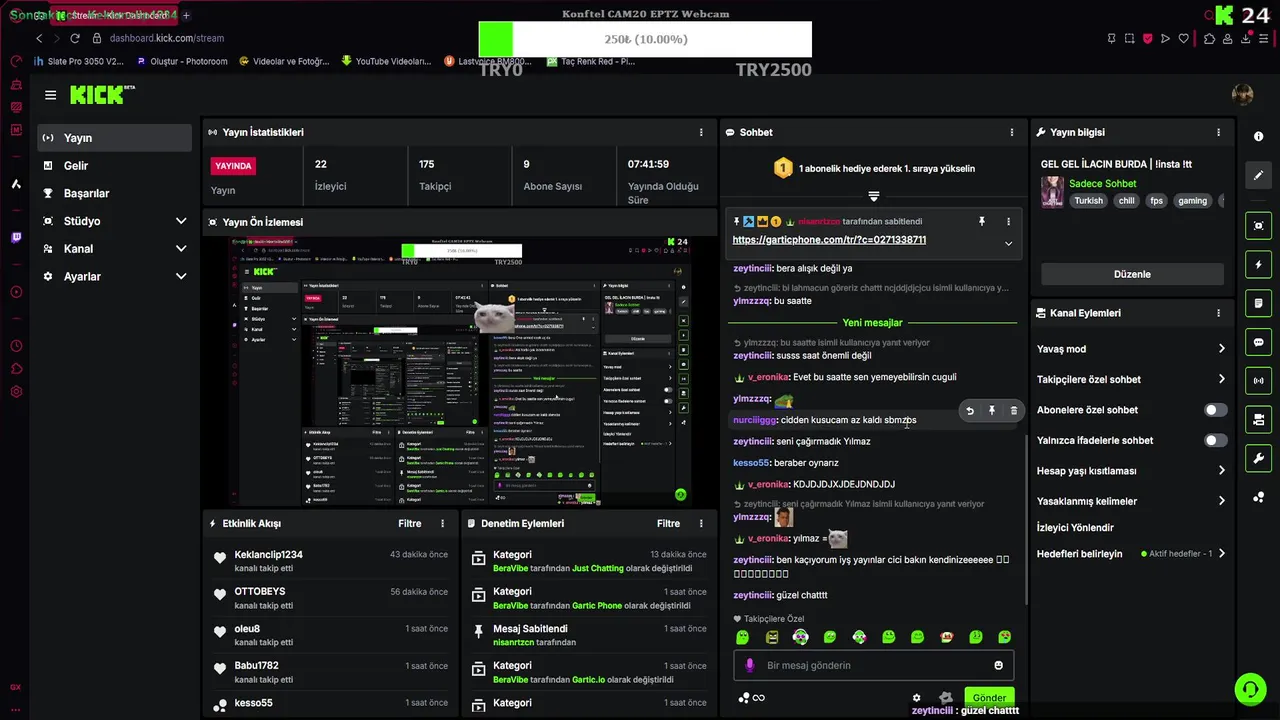Viewport: 1280px width, 720px height.
Task: Open the garticphone.com pinned link
Action: point(829,240)
